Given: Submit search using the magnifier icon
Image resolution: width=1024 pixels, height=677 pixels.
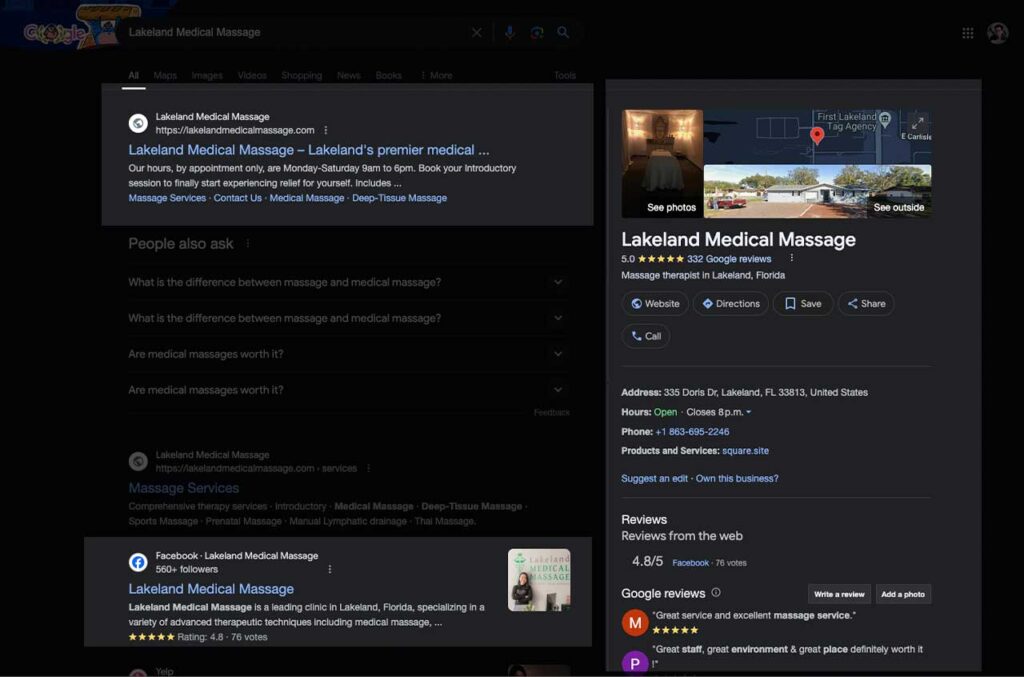Looking at the screenshot, I should [x=563, y=32].
